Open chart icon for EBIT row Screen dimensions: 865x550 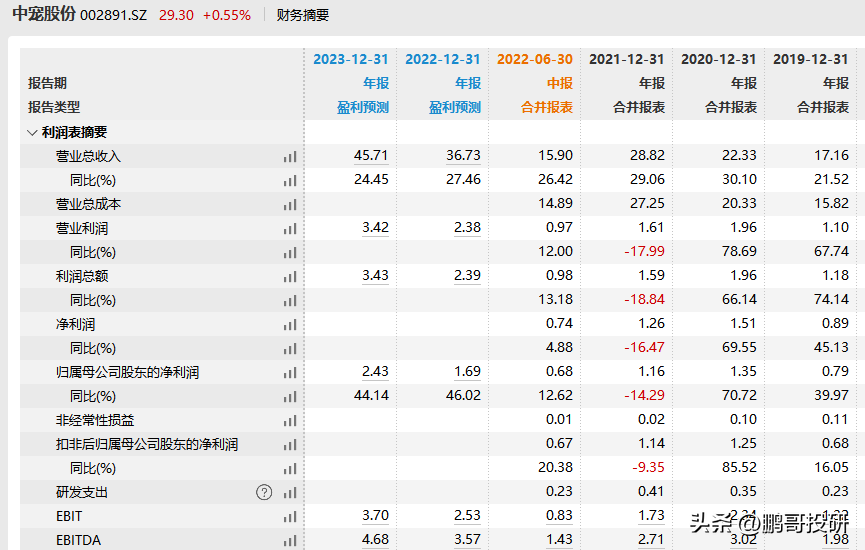(x=290, y=516)
